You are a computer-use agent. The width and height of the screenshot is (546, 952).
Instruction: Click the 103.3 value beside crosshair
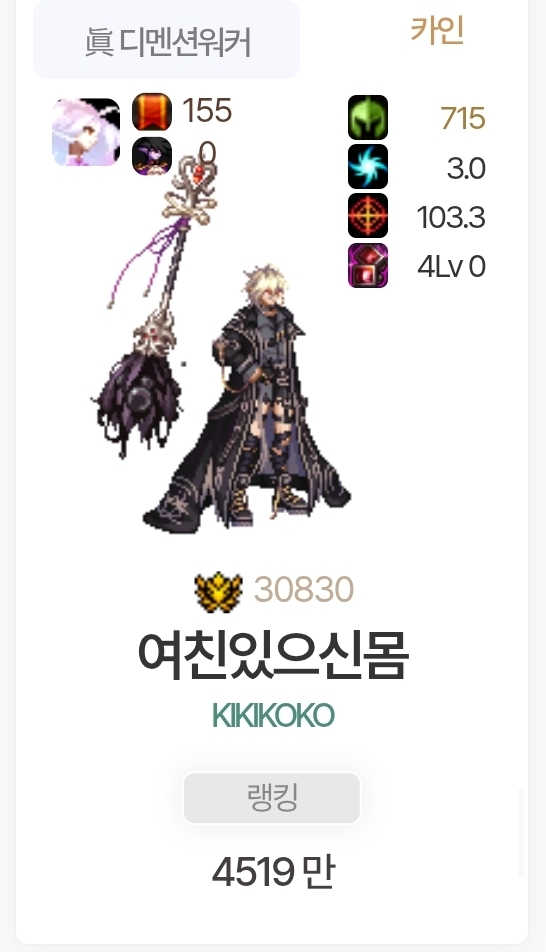tap(451, 217)
